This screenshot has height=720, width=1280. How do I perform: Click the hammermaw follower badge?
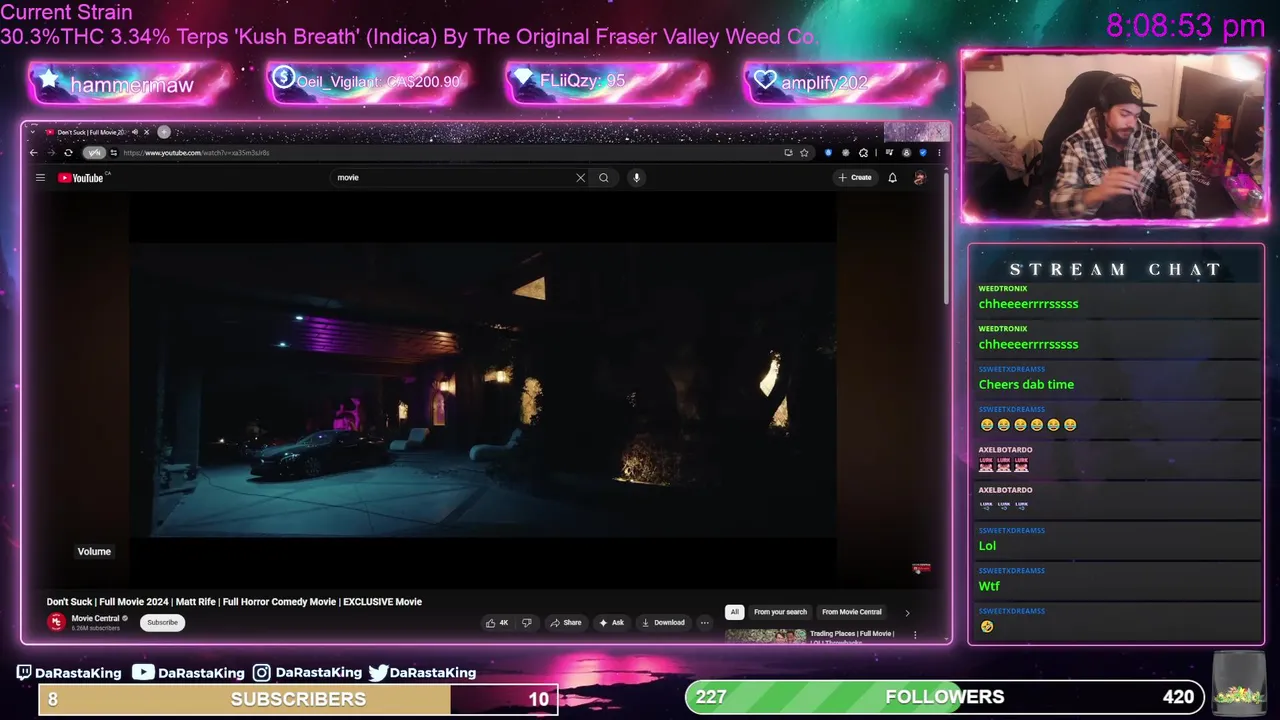pos(131,84)
